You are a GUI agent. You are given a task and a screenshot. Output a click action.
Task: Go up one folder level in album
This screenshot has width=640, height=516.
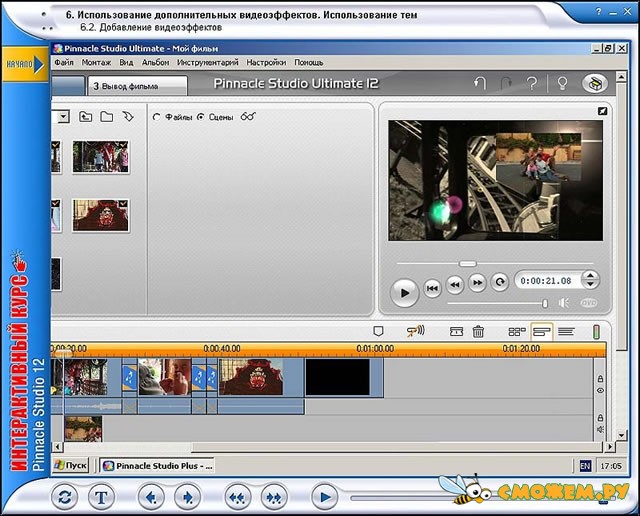tap(85, 117)
